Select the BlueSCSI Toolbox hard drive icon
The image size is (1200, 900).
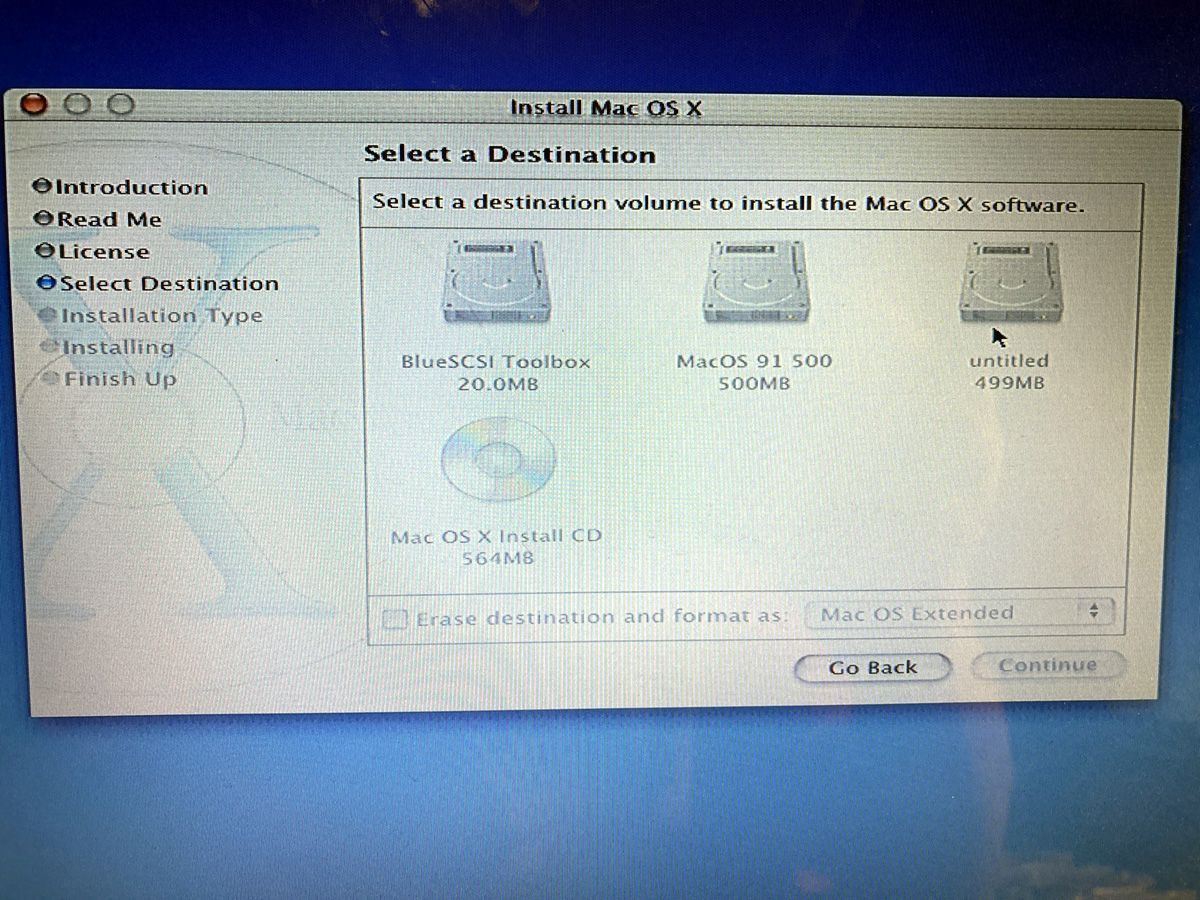coord(496,284)
